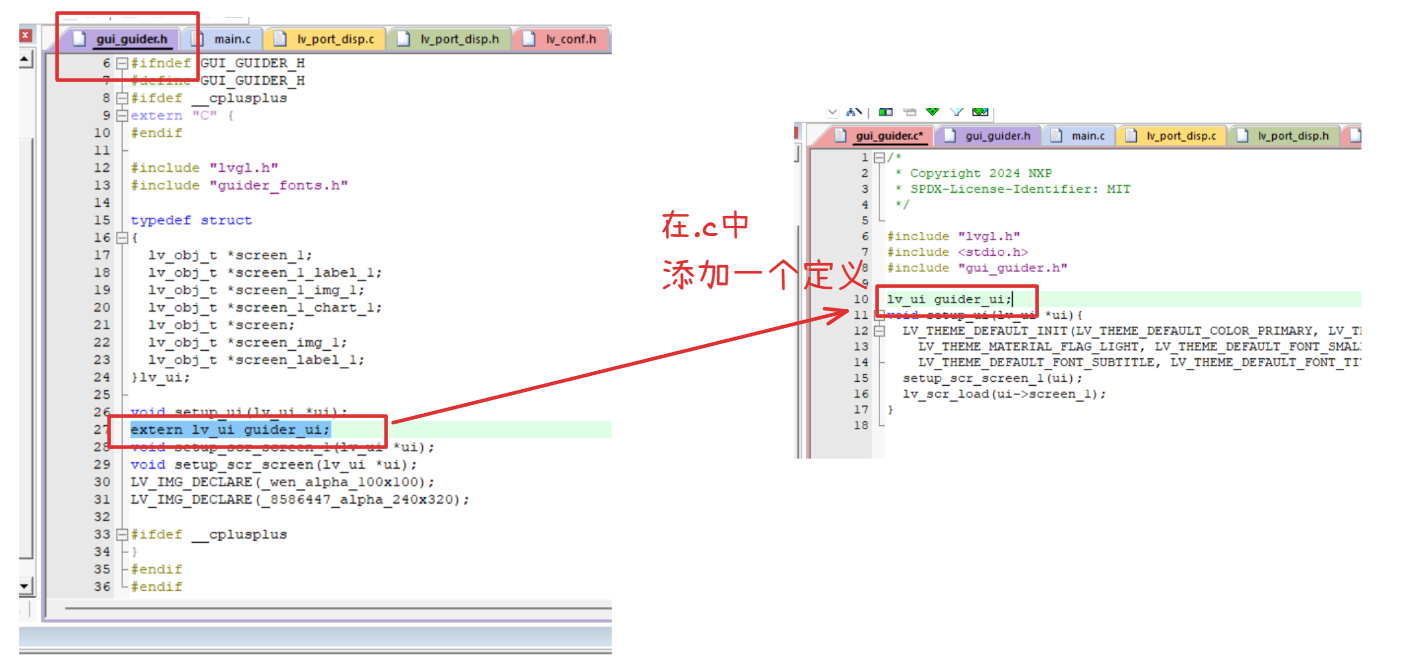Click 'LV_THEME_DEFAULT_FONT_SUBTITLE' line 14
This screenshot has height=659, width=1420.
(1037, 362)
